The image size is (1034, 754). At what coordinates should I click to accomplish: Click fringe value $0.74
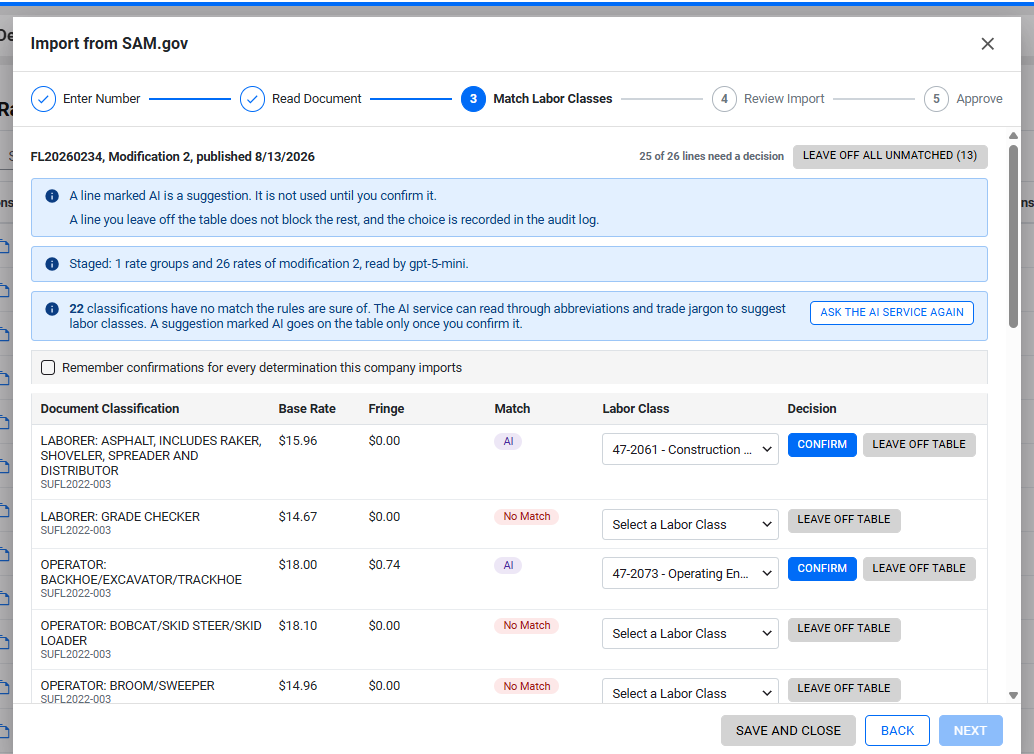click(x=384, y=565)
